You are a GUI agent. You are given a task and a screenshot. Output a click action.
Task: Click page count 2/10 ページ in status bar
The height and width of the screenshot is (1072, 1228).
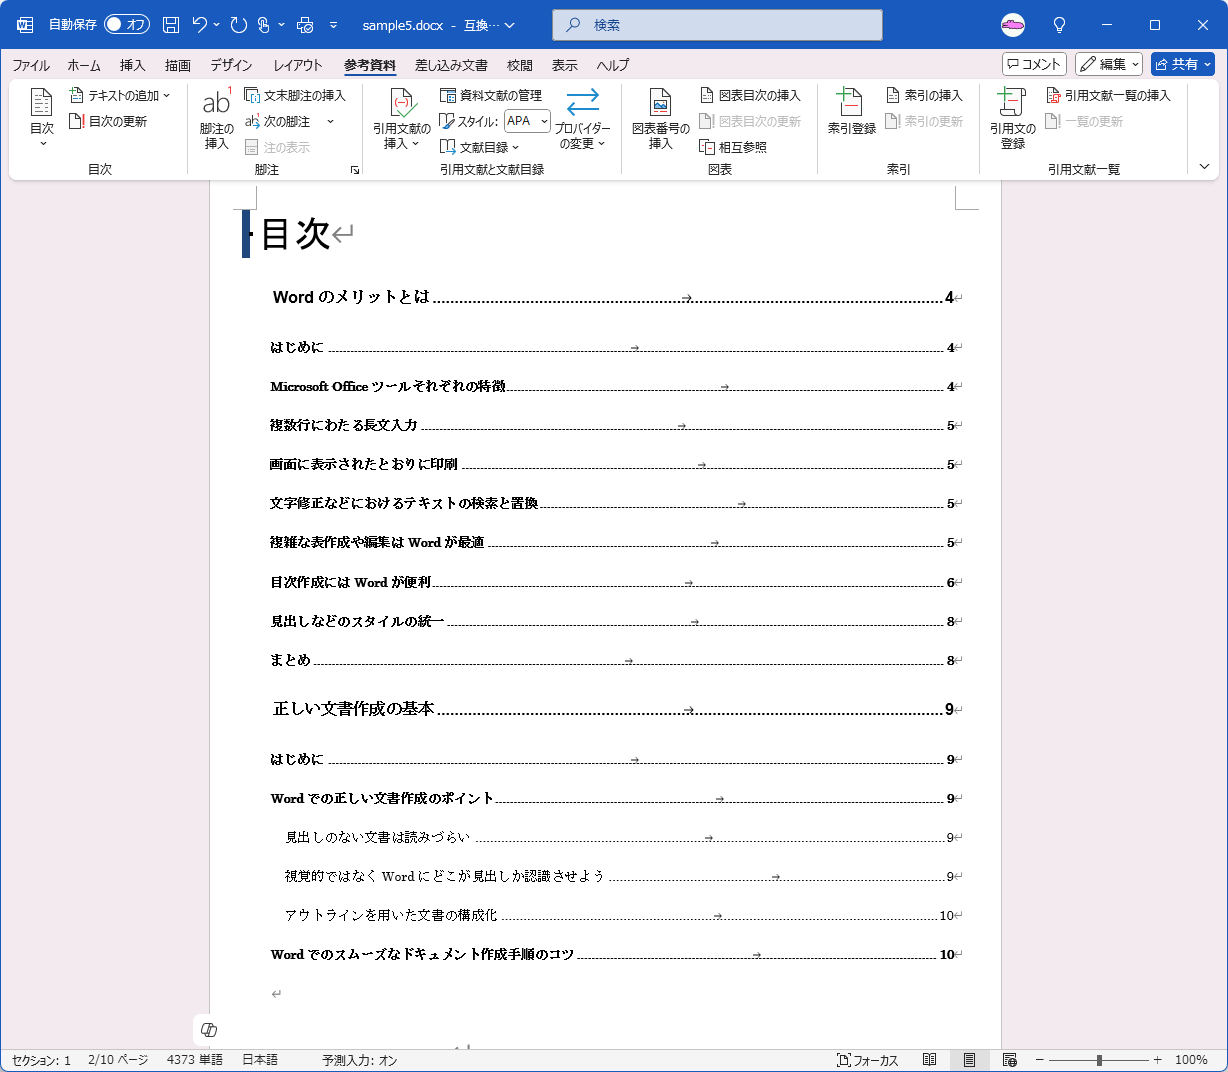(118, 1060)
